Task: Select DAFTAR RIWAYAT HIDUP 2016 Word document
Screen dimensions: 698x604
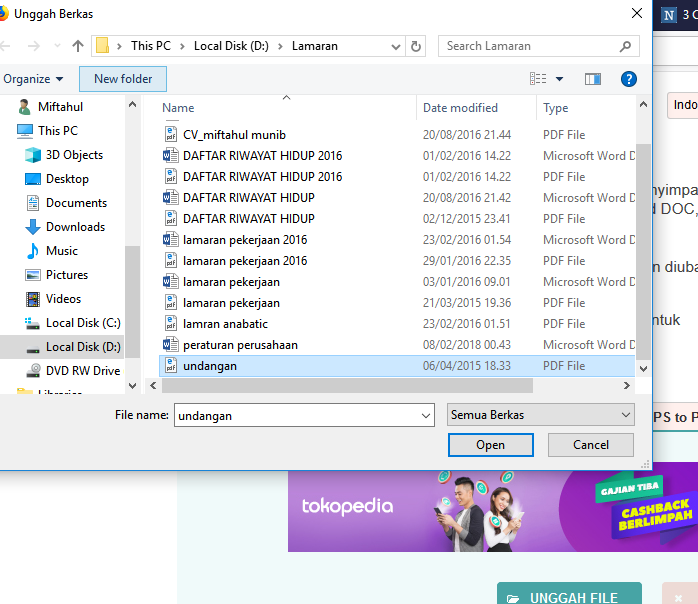Action: (x=397, y=155)
